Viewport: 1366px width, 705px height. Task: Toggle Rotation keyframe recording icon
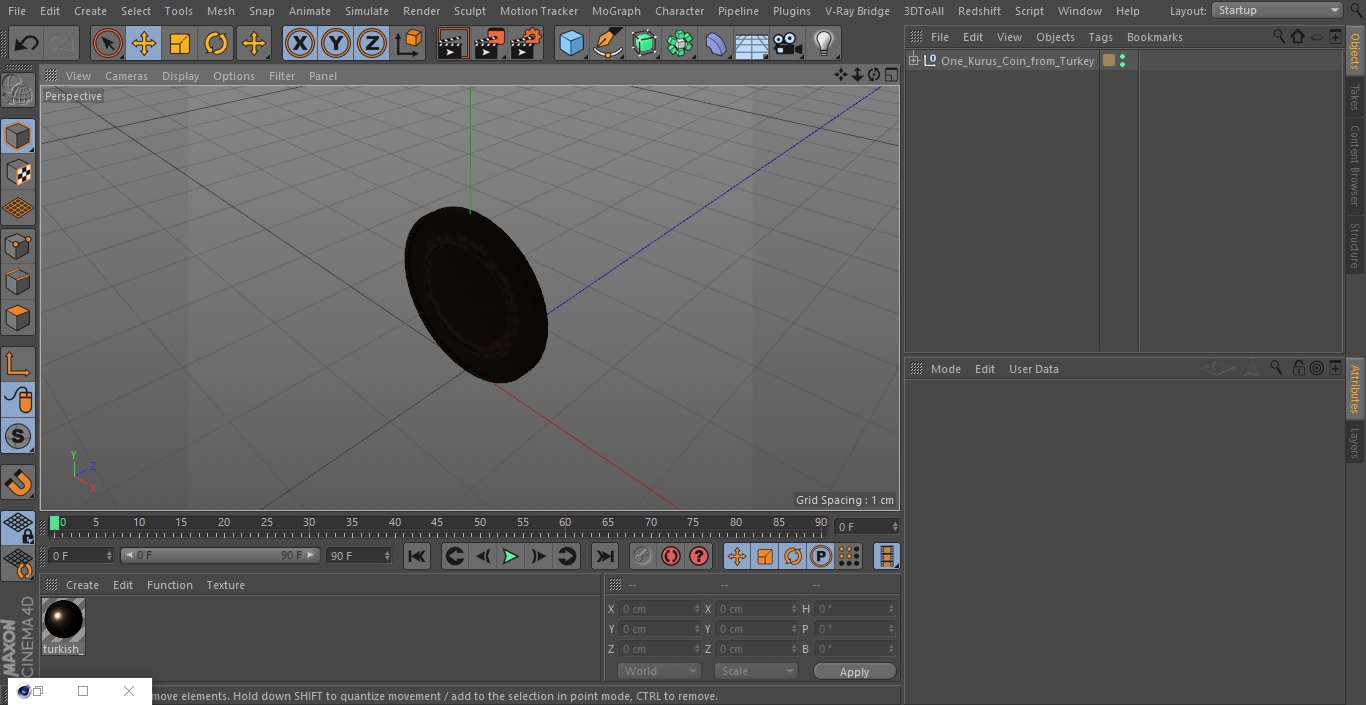tap(793, 556)
